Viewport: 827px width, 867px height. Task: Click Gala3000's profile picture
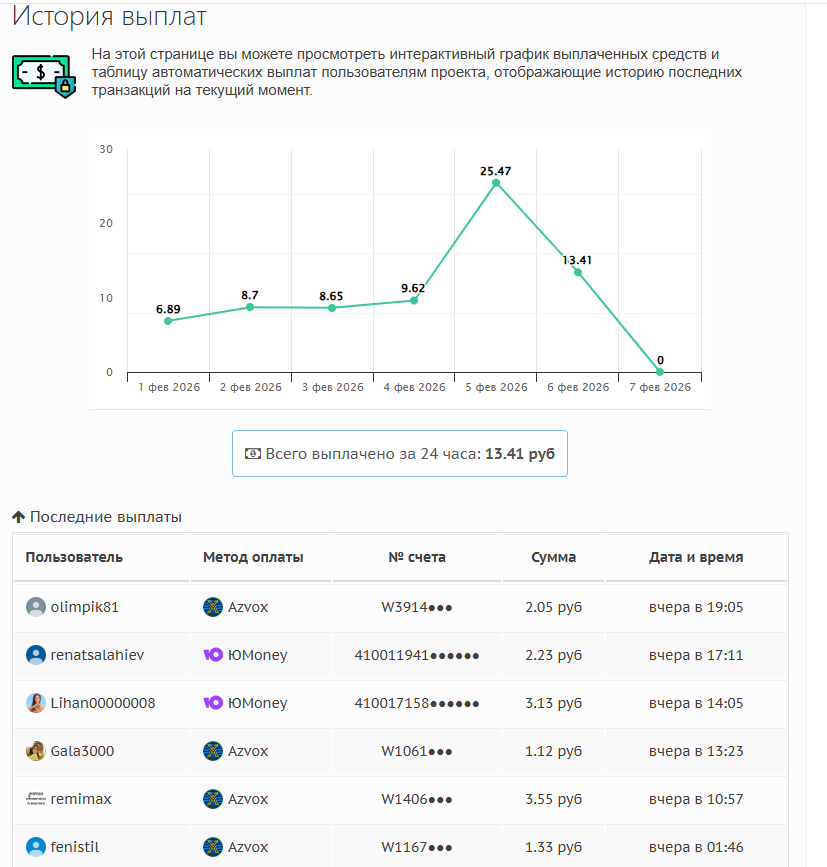[x=36, y=751]
